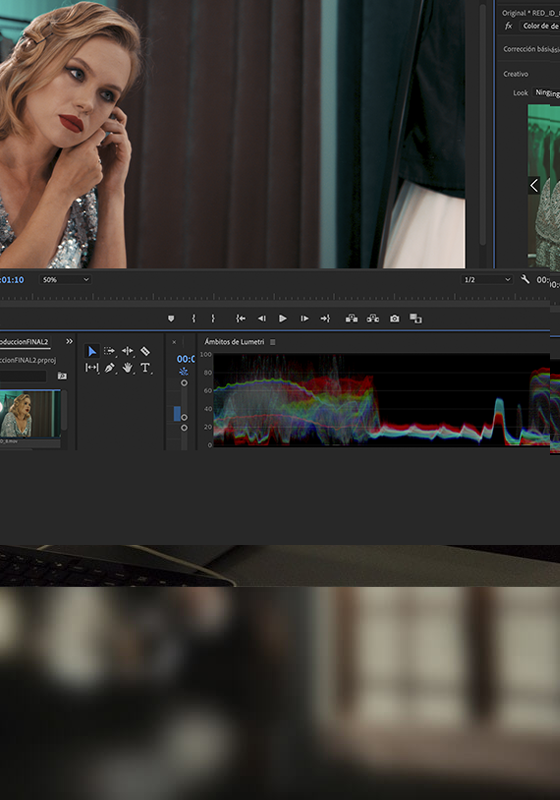Select the Type tool

pos(145,367)
